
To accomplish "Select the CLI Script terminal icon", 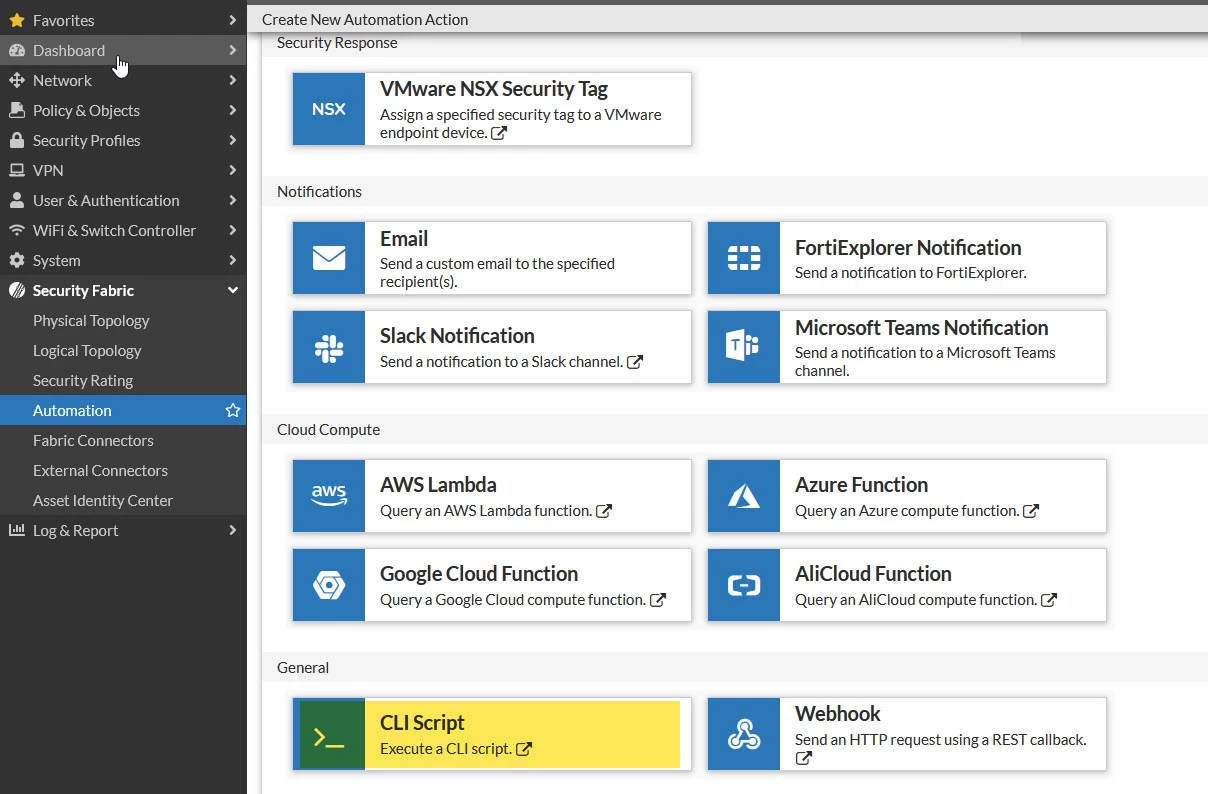I will [329, 734].
